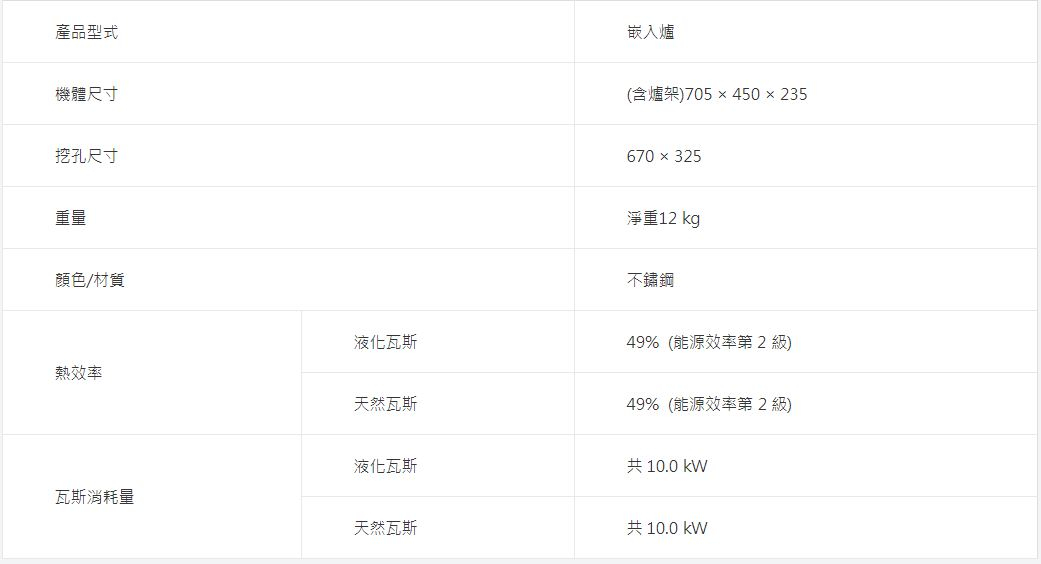Click 天然瓦斯 under 瓦斯消耗量
This screenshot has width=1041, height=564.
click(385, 528)
